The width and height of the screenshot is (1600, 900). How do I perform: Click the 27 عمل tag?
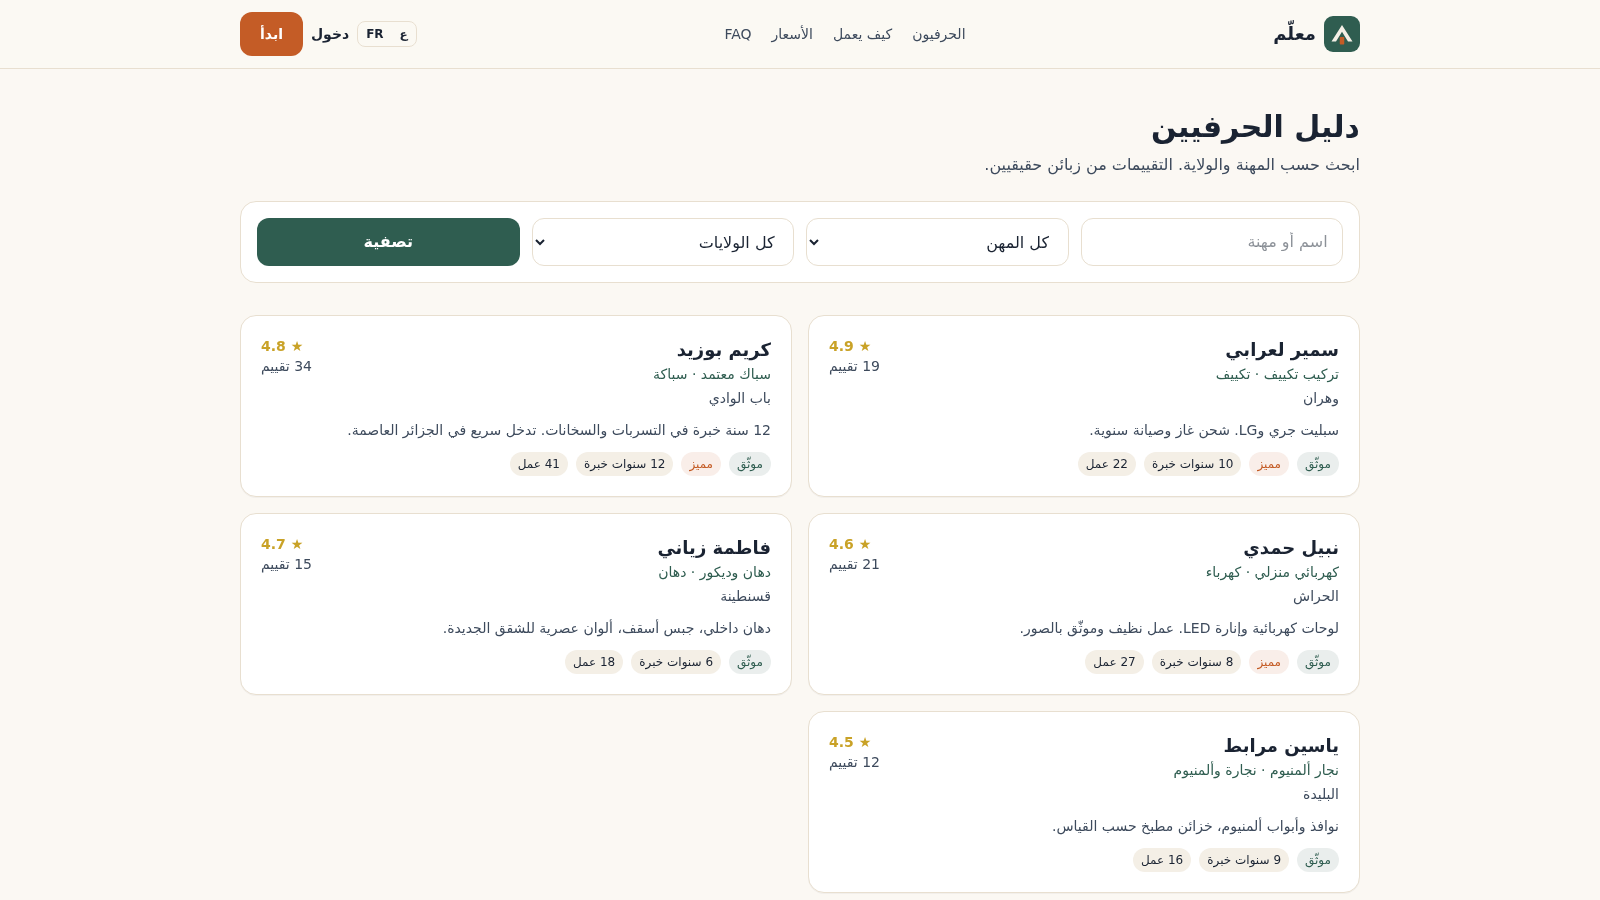(1114, 662)
